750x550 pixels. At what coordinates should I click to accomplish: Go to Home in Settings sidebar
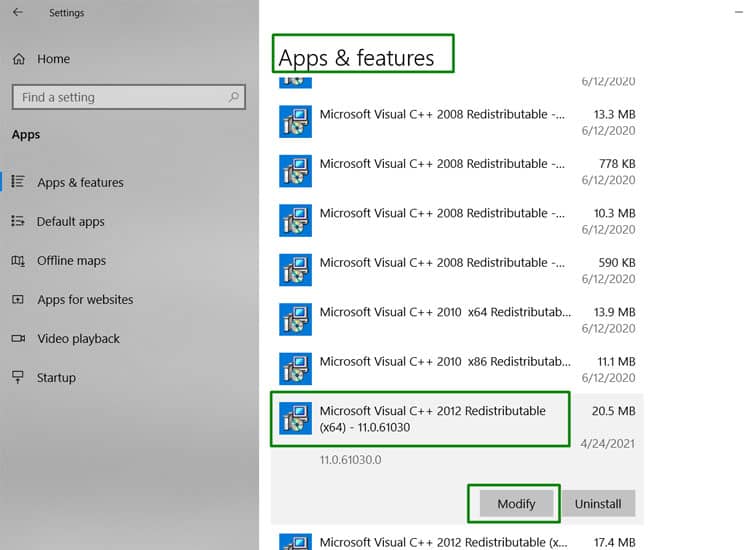tap(54, 59)
